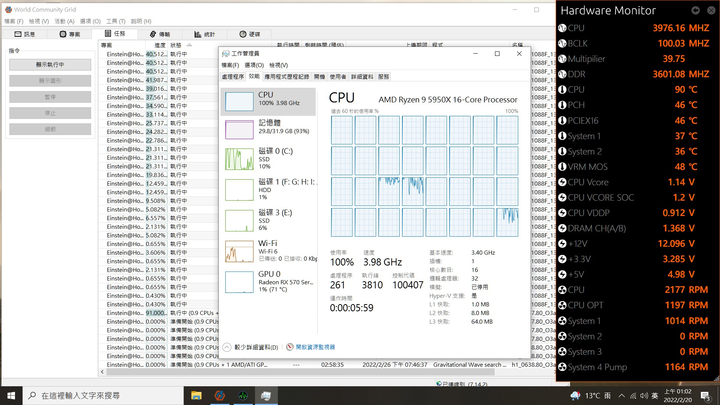Viewport: 720px width, 405px height.
Task: Click the Hardware Monitor taskbar icon
Action: pos(243,395)
